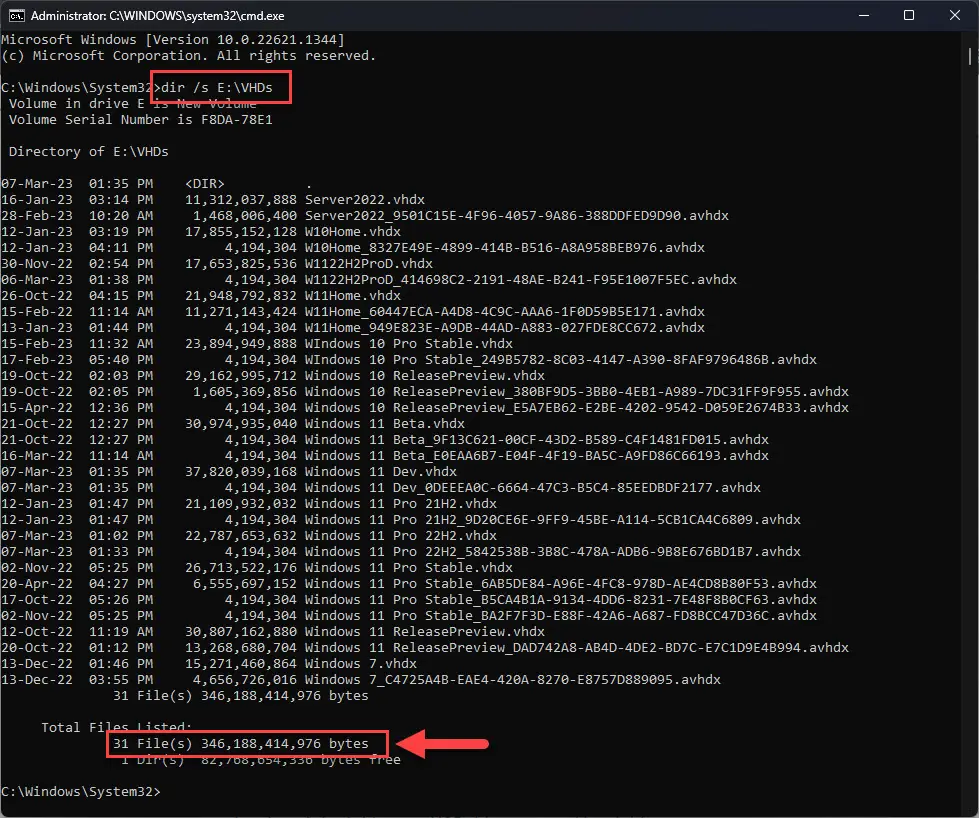Click 'Windows 11 Pro Stable.vhdx' entry
The height and width of the screenshot is (818, 979).
point(408,568)
